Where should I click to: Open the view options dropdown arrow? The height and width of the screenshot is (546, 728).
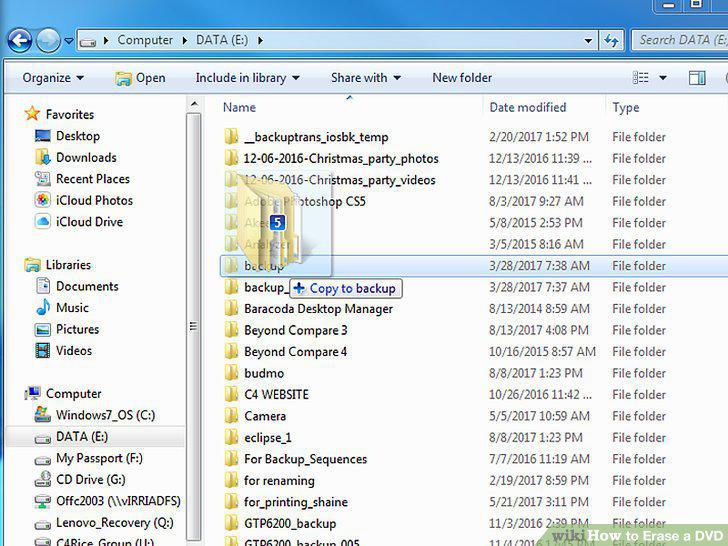click(x=663, y=78)
